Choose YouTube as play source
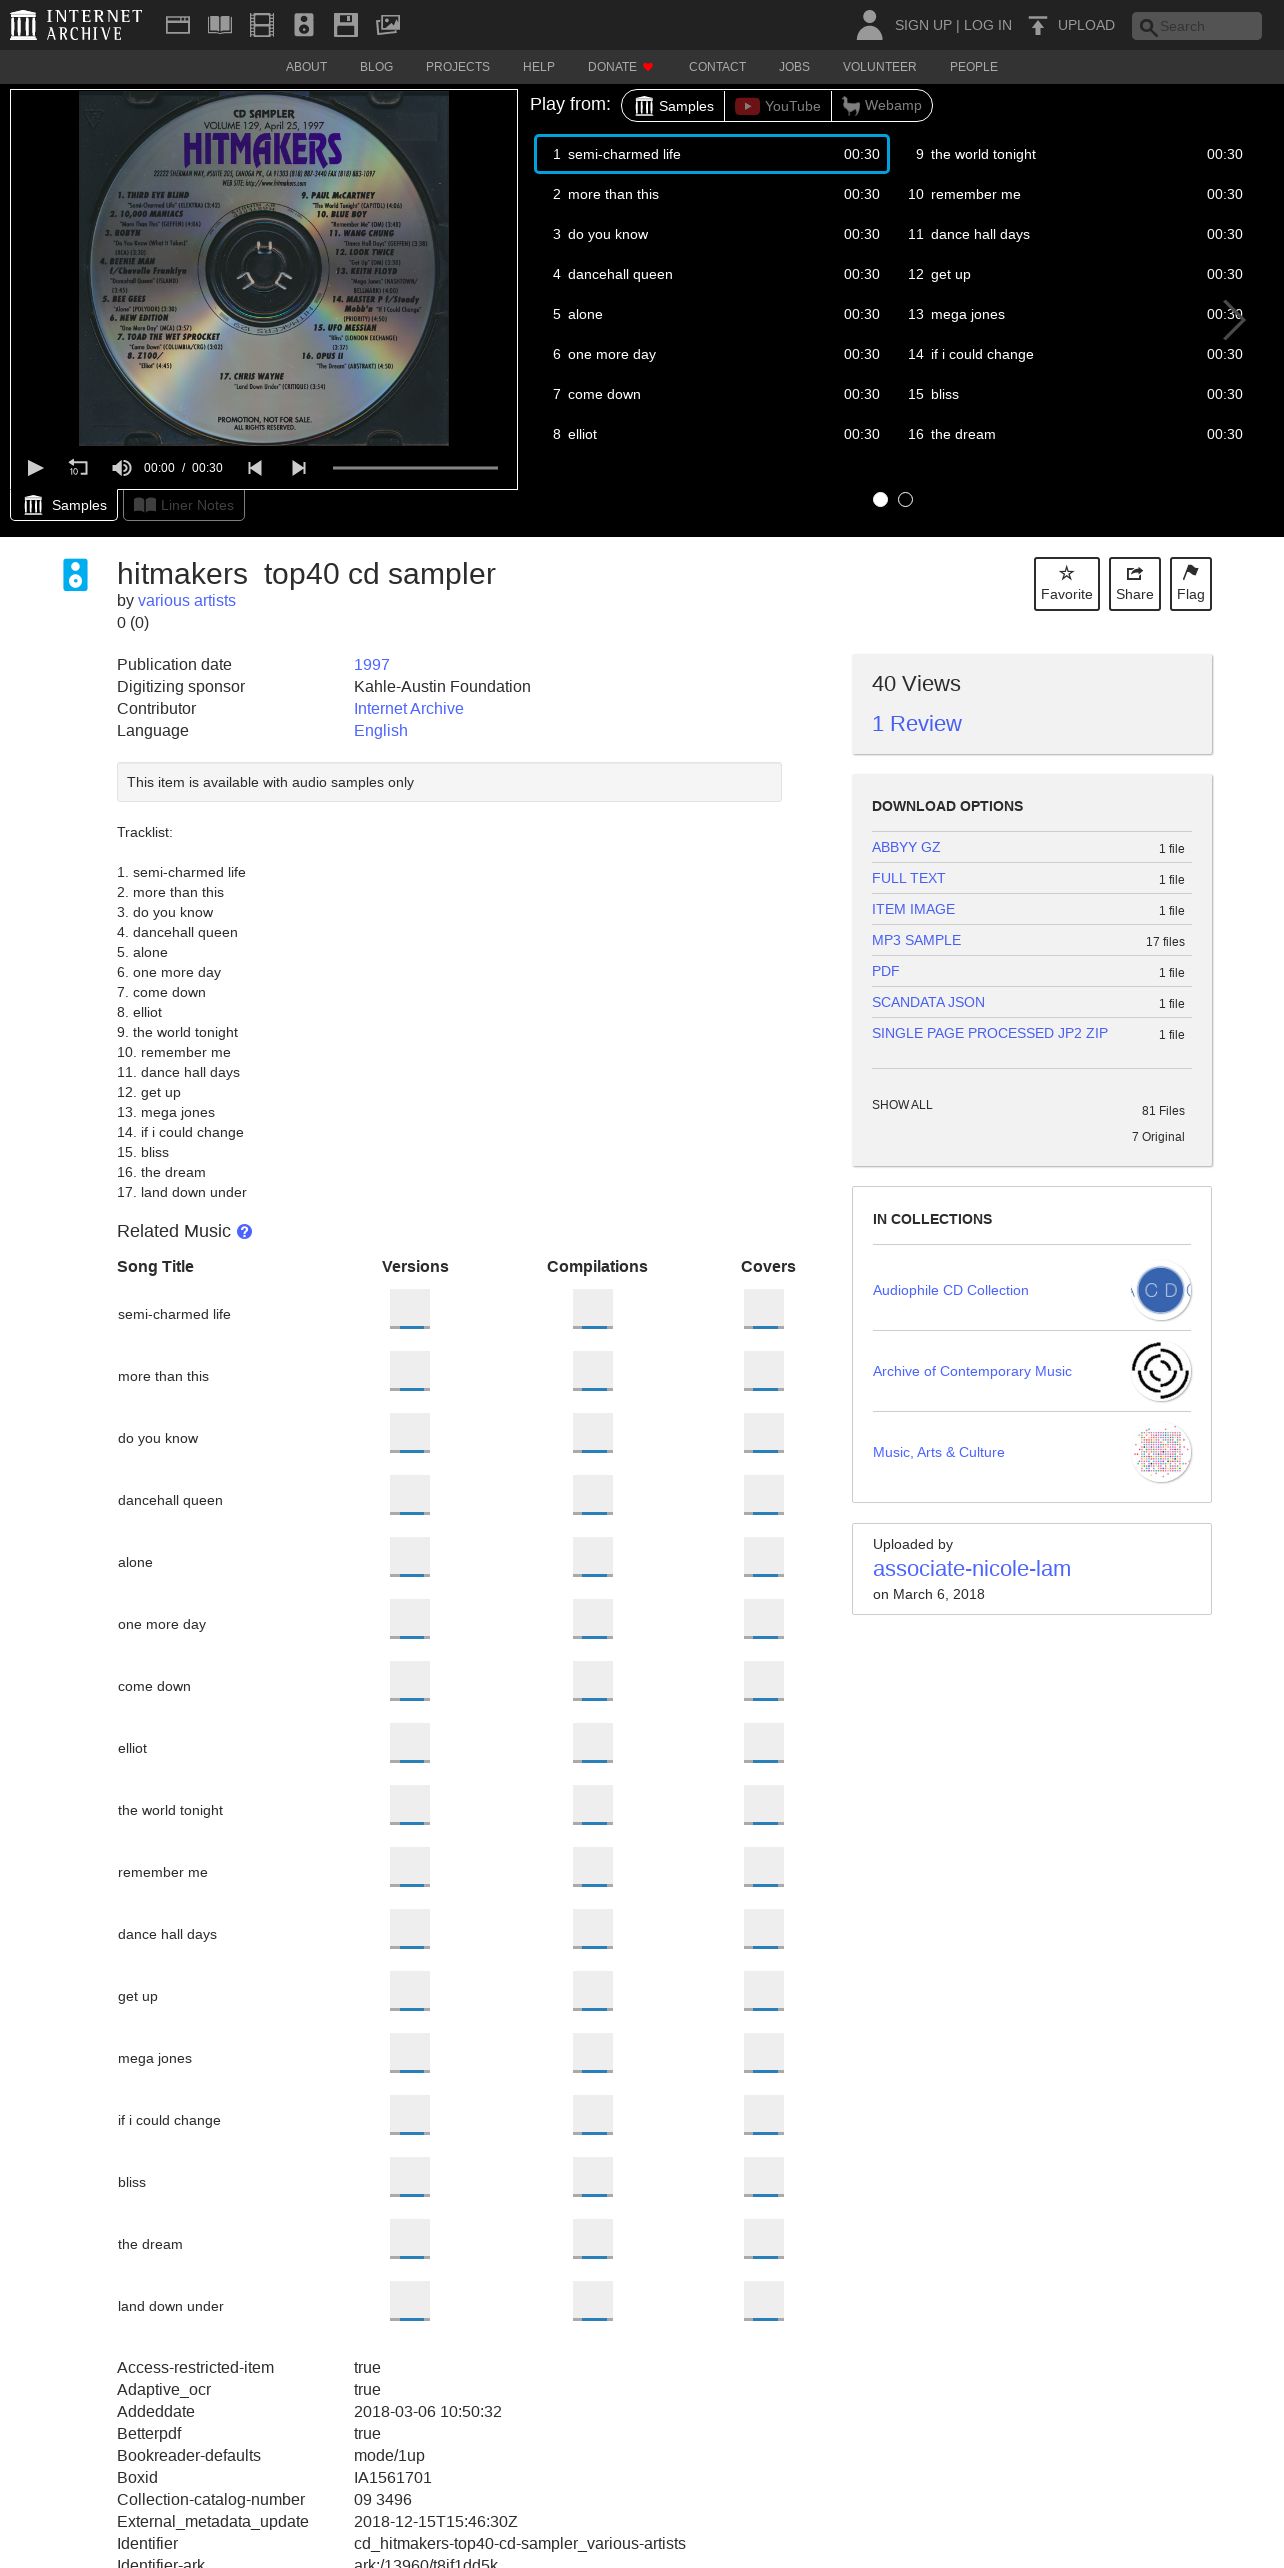The width and height of the screenshot is (1284, 2568). 778,106
